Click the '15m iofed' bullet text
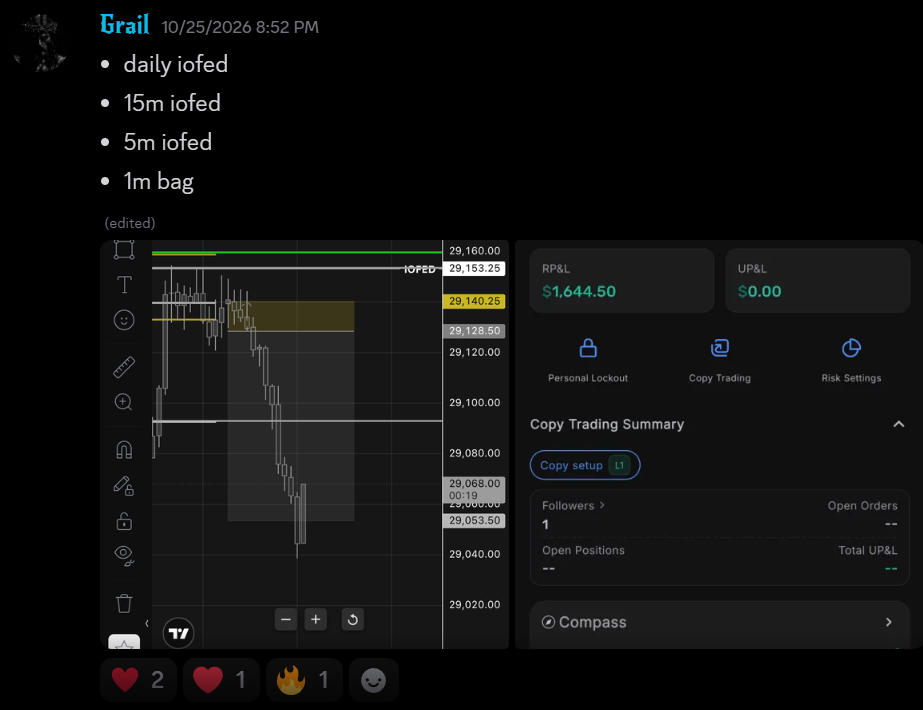Screen dimensions: 923x710 coord(172,103)
